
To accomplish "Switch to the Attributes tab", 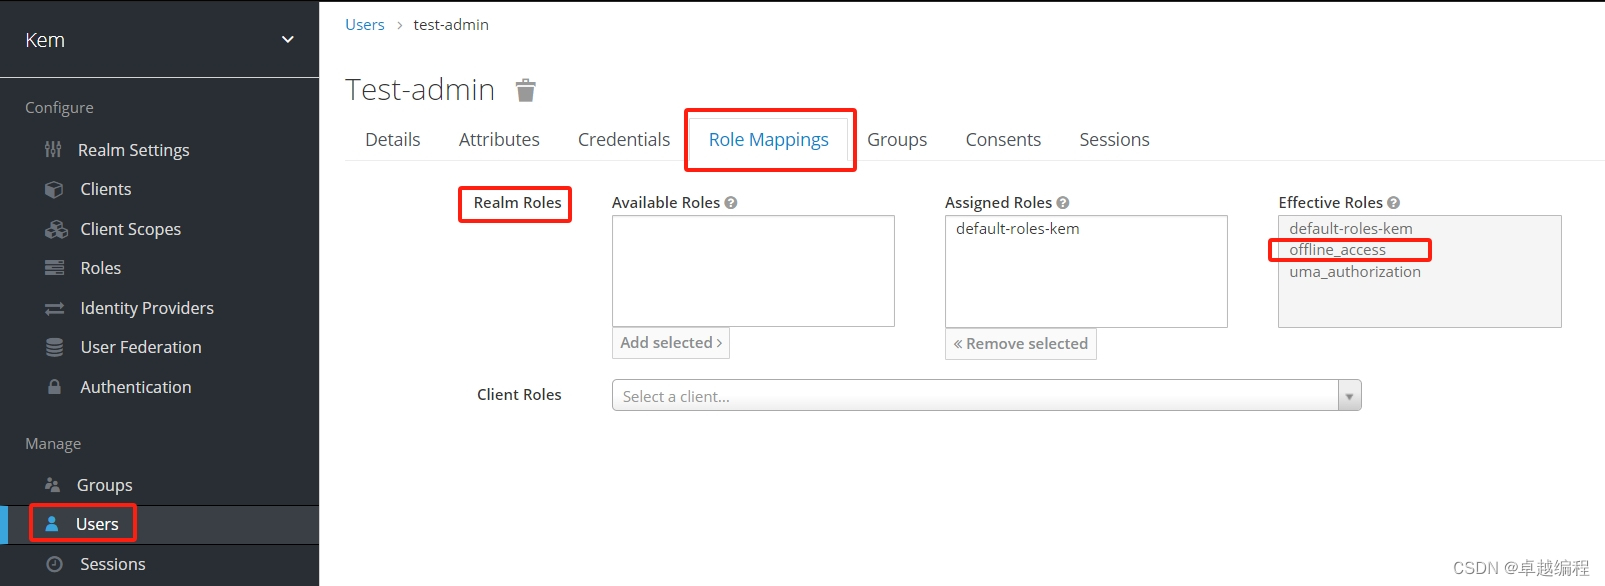I will point(499,140).
